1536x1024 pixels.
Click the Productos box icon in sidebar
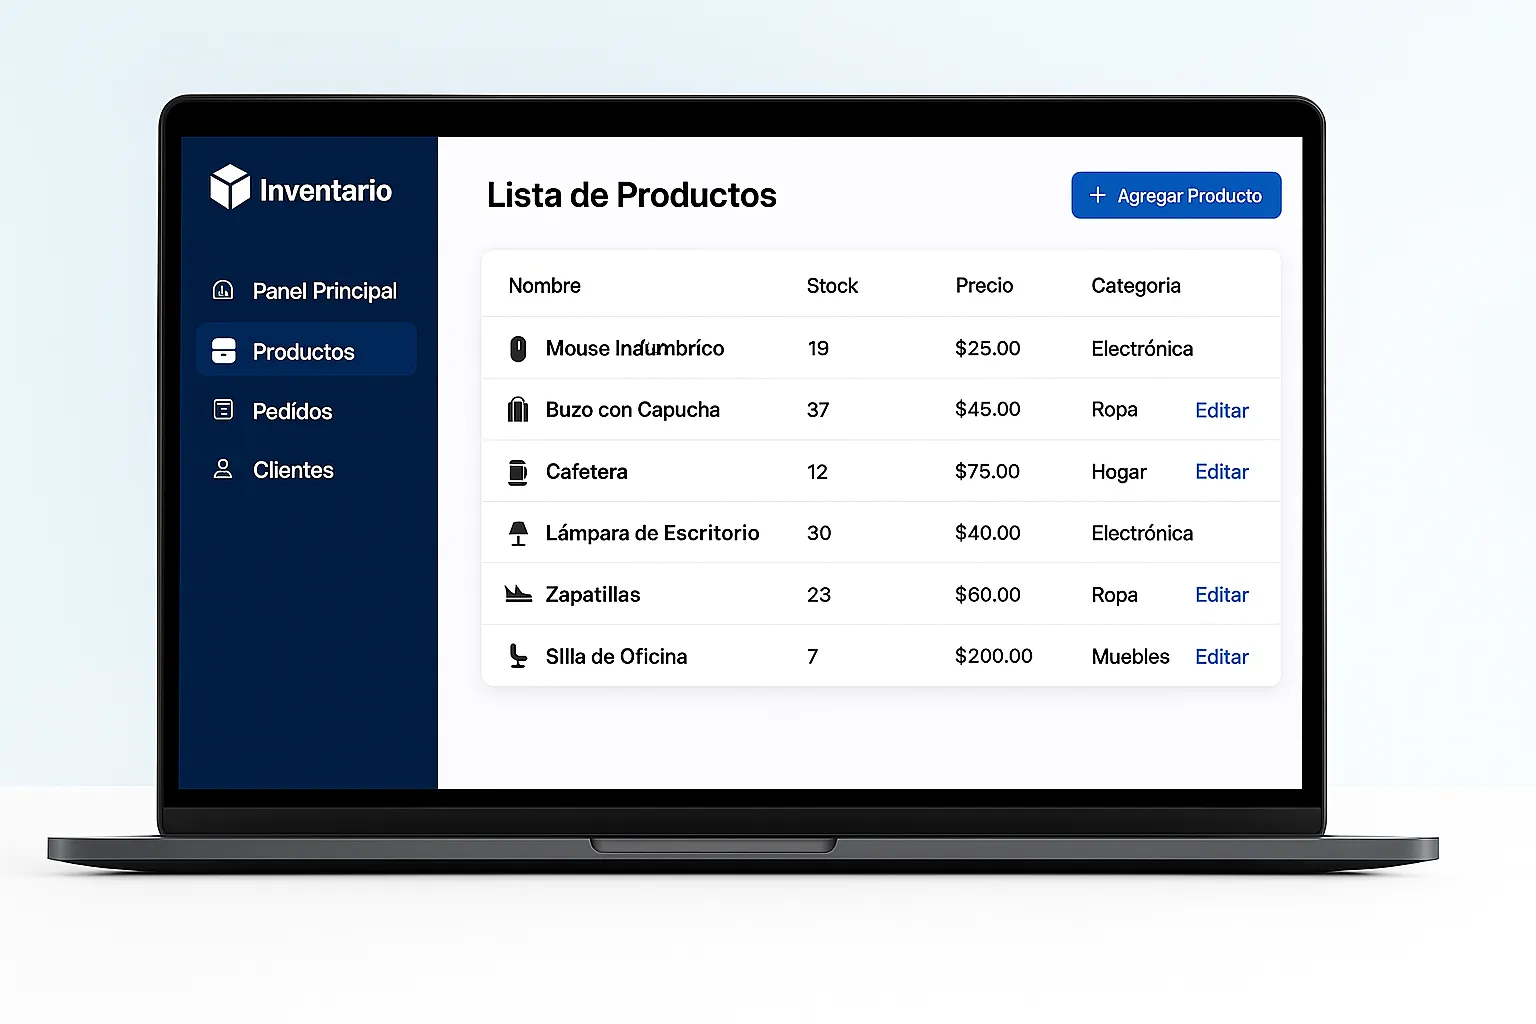pyautogui.click(x=223, y=351)
